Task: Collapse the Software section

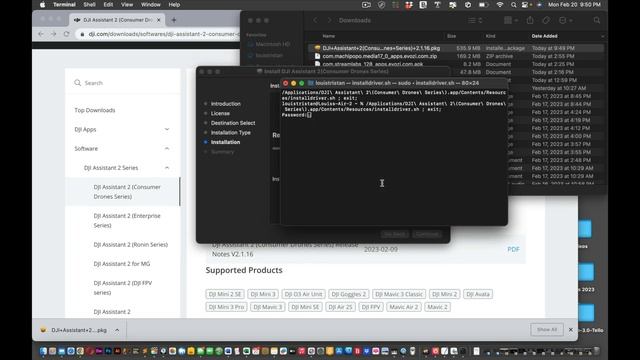Action: click(x=122, y=149)
